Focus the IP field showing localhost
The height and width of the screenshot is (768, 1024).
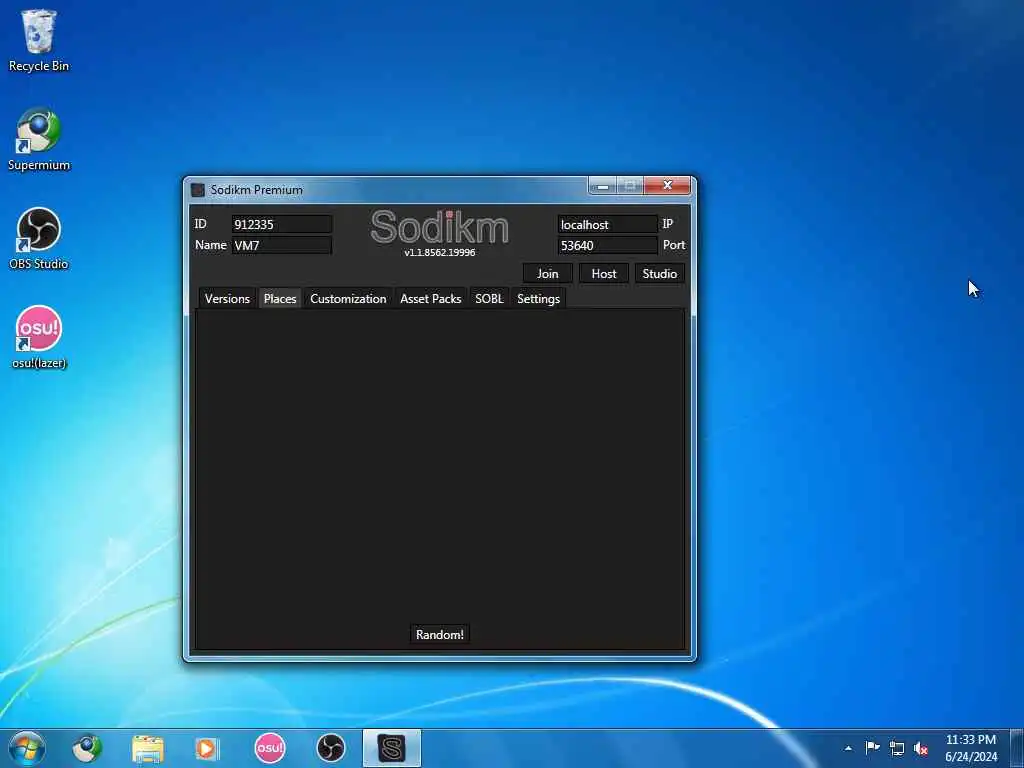[607, 224]
